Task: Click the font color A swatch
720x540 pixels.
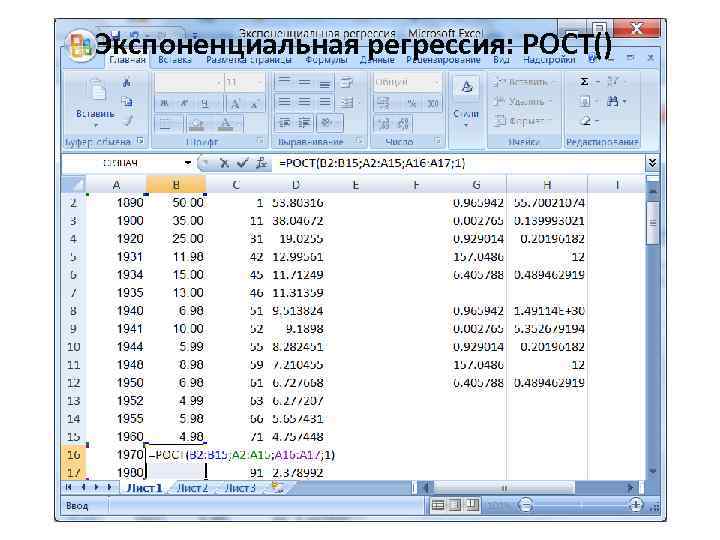Action: click(x=225, y=124)
